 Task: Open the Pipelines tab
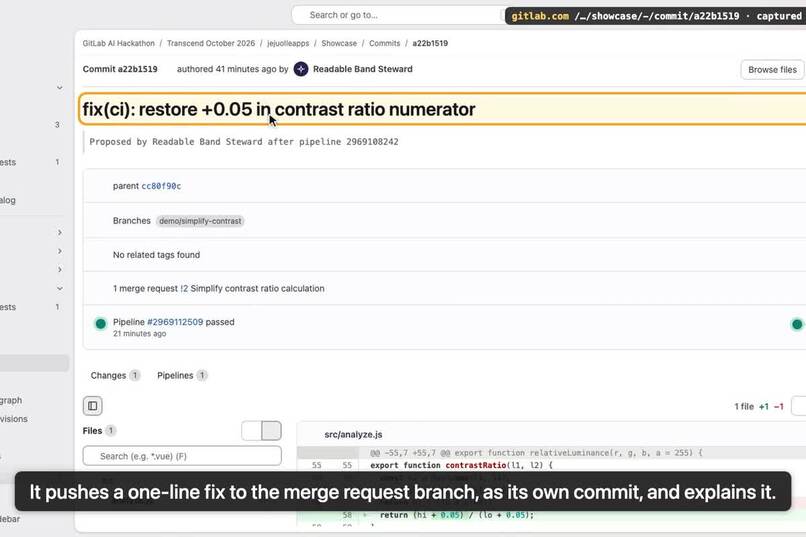coord(182,376)
